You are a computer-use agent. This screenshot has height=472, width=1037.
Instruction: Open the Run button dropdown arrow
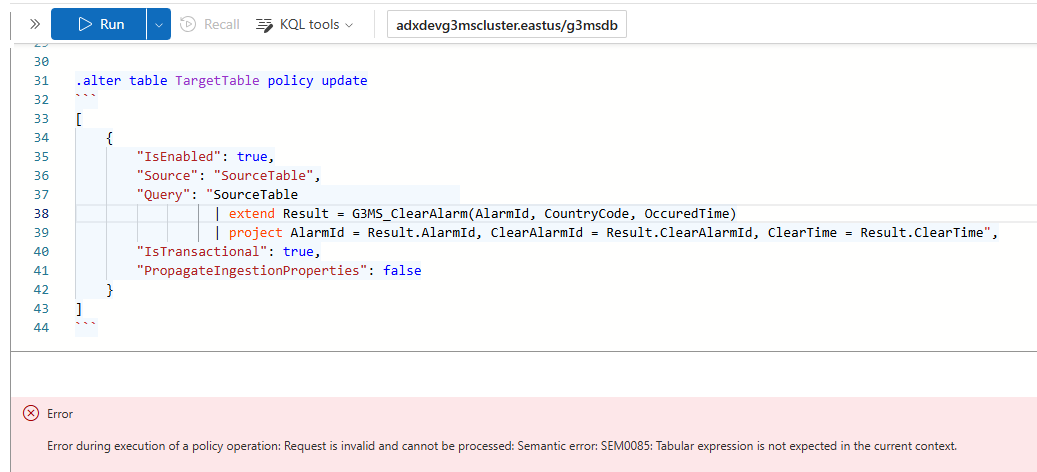click(x=158, y=24)
